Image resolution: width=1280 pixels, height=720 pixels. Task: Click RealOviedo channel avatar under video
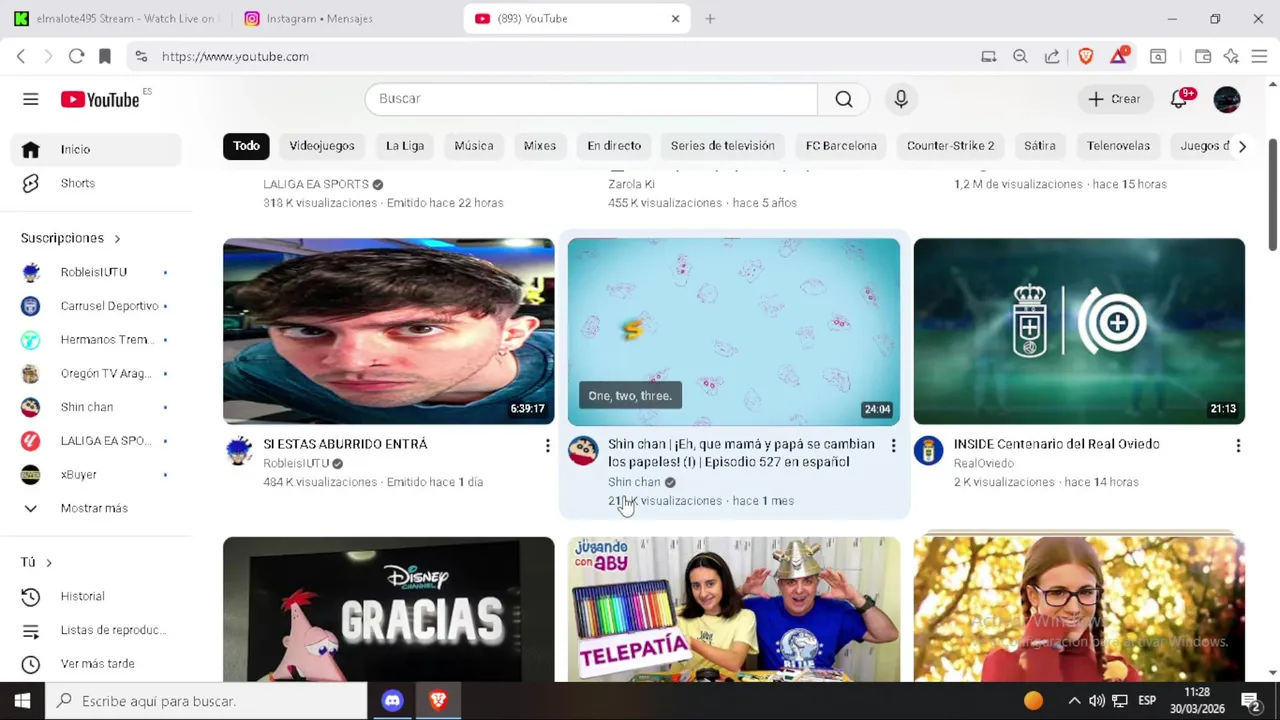pyautogui.click(x=928, y=451)
